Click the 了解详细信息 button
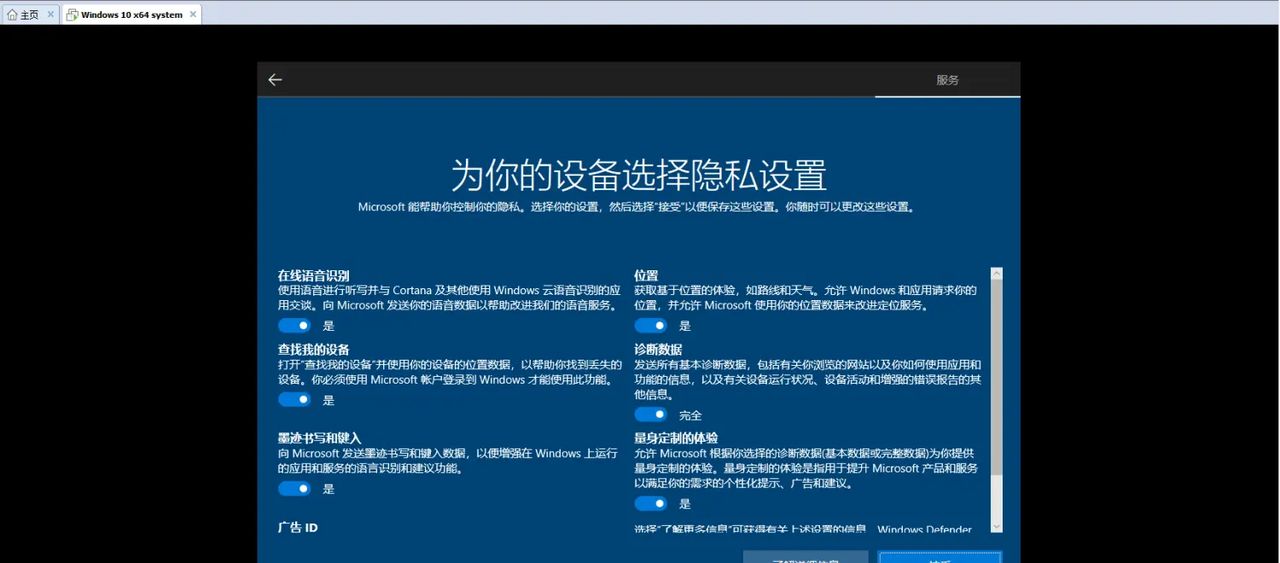The height and width of the screenshot is (563, 1280). tap(805, 557)
